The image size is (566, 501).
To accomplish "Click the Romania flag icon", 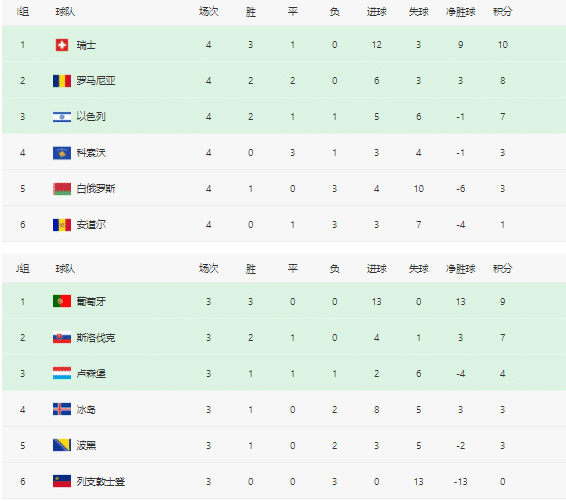I will [62, 81].
